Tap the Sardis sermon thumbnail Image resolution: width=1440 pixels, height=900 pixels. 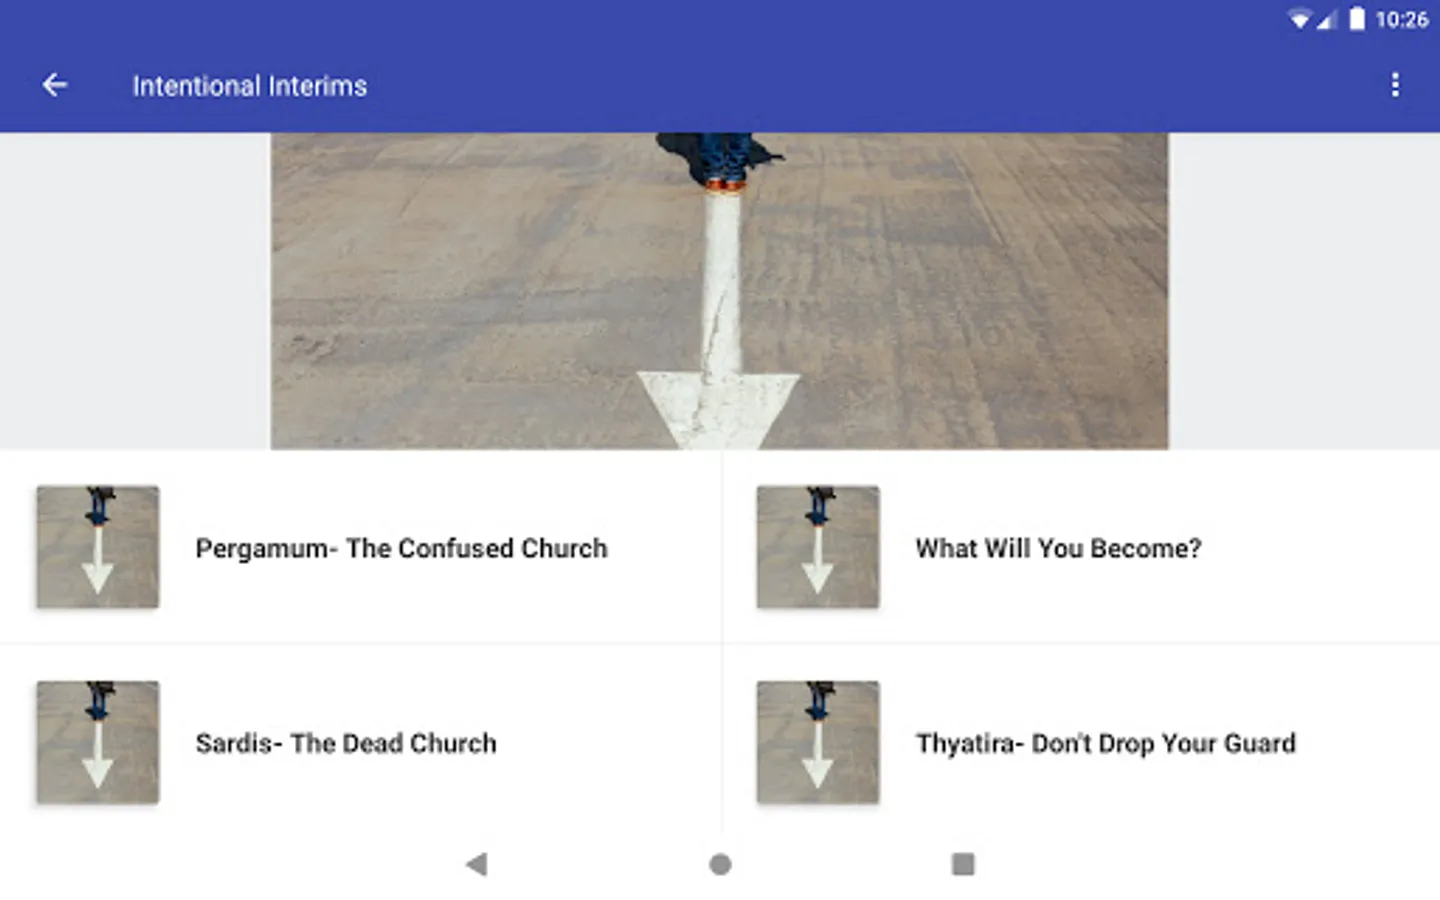coord(98,742)
